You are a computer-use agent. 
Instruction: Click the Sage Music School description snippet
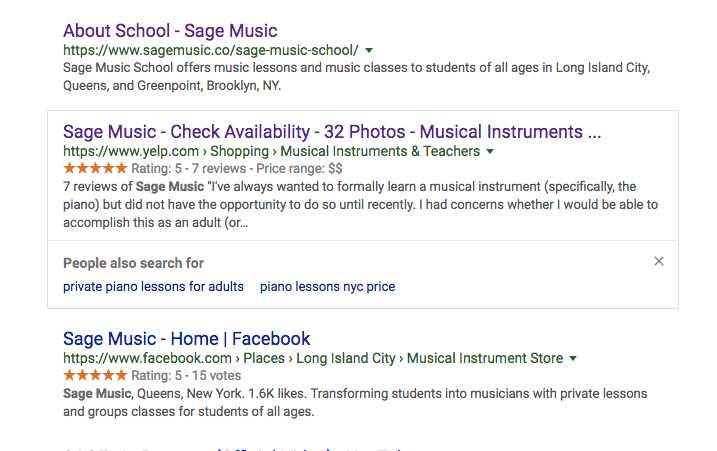tap(356, 77)
